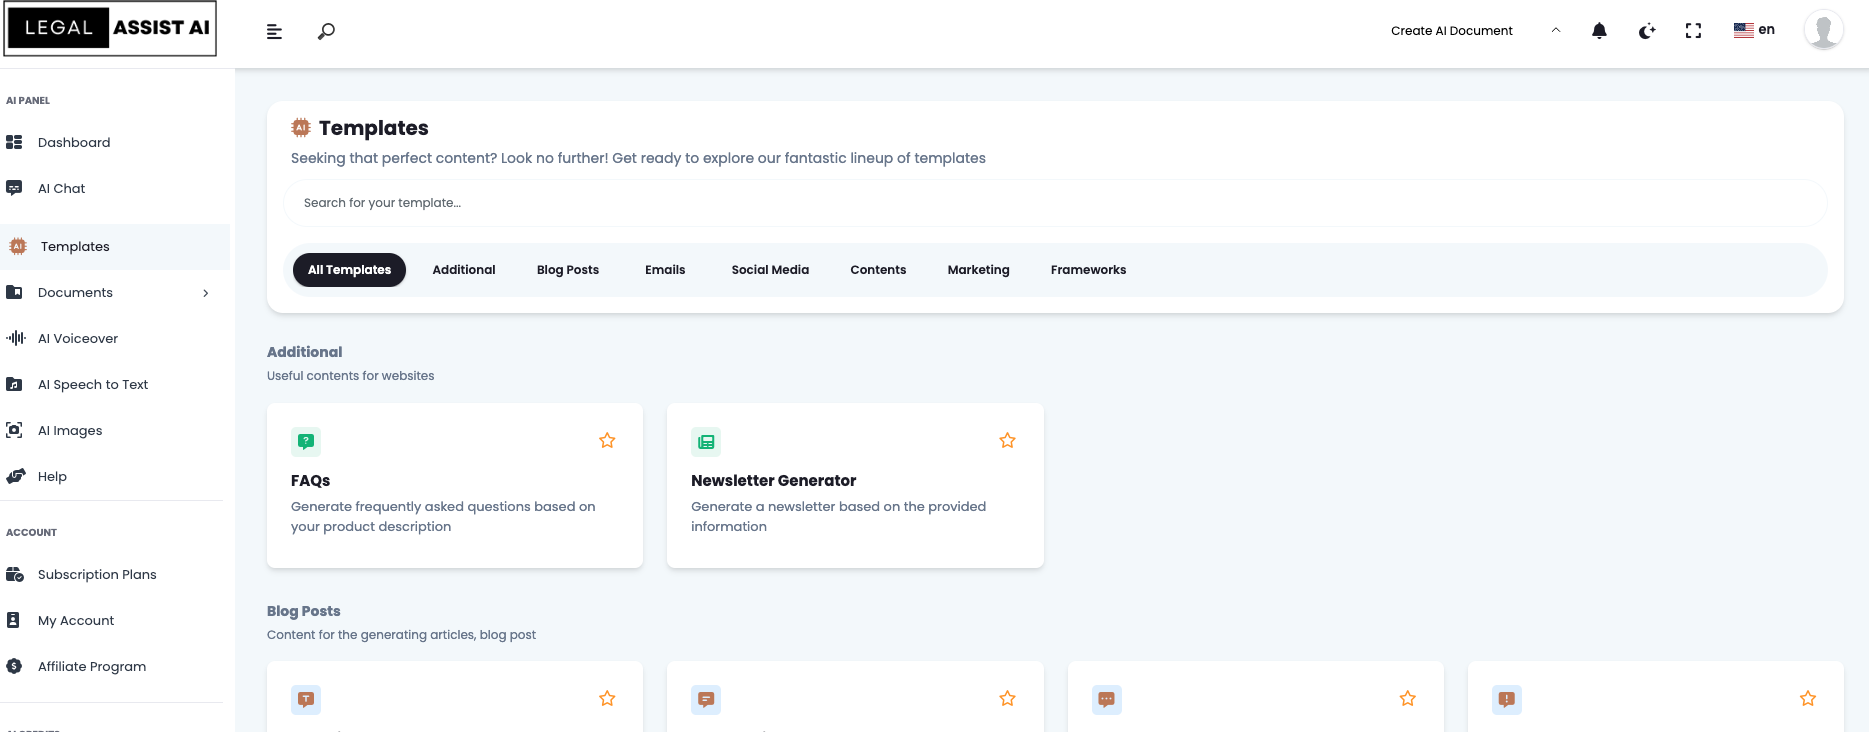The image size is (1869, 732).
Task: Open the notifications bell
Action: (1599, 31)
